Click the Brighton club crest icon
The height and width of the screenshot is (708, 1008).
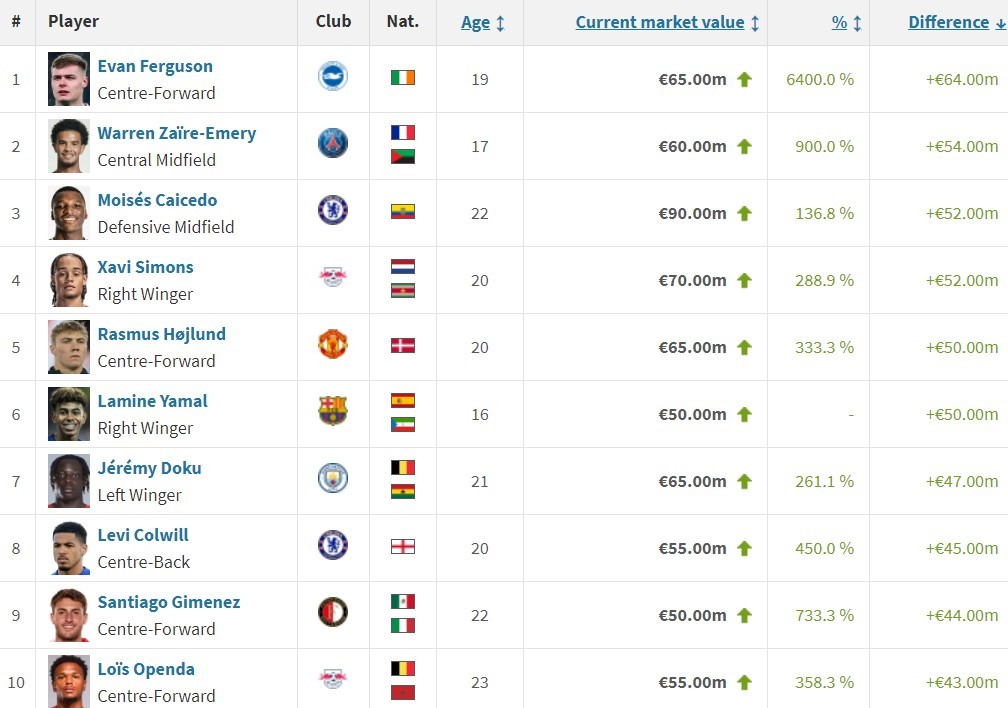(x=333, y=77)
